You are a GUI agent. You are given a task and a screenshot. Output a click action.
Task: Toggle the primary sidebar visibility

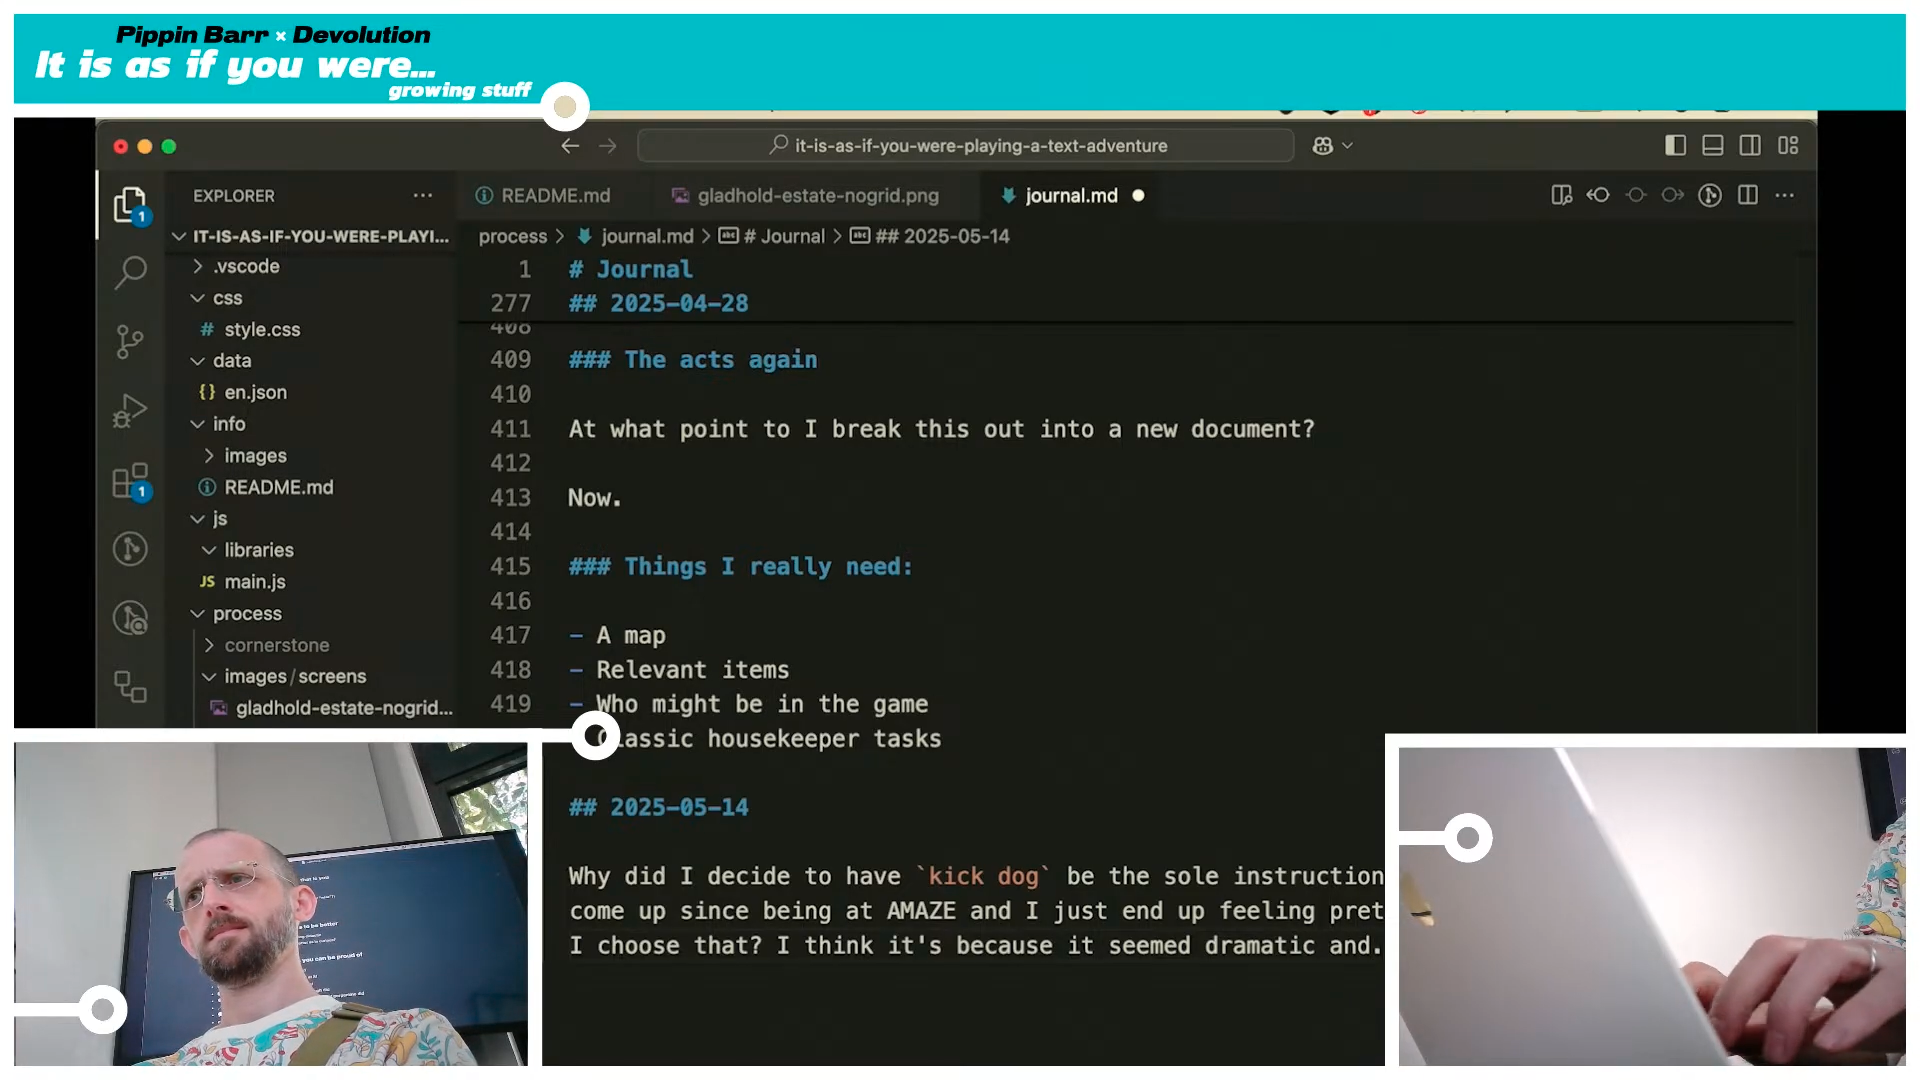pyautogui.click(x=1675, y=146)
